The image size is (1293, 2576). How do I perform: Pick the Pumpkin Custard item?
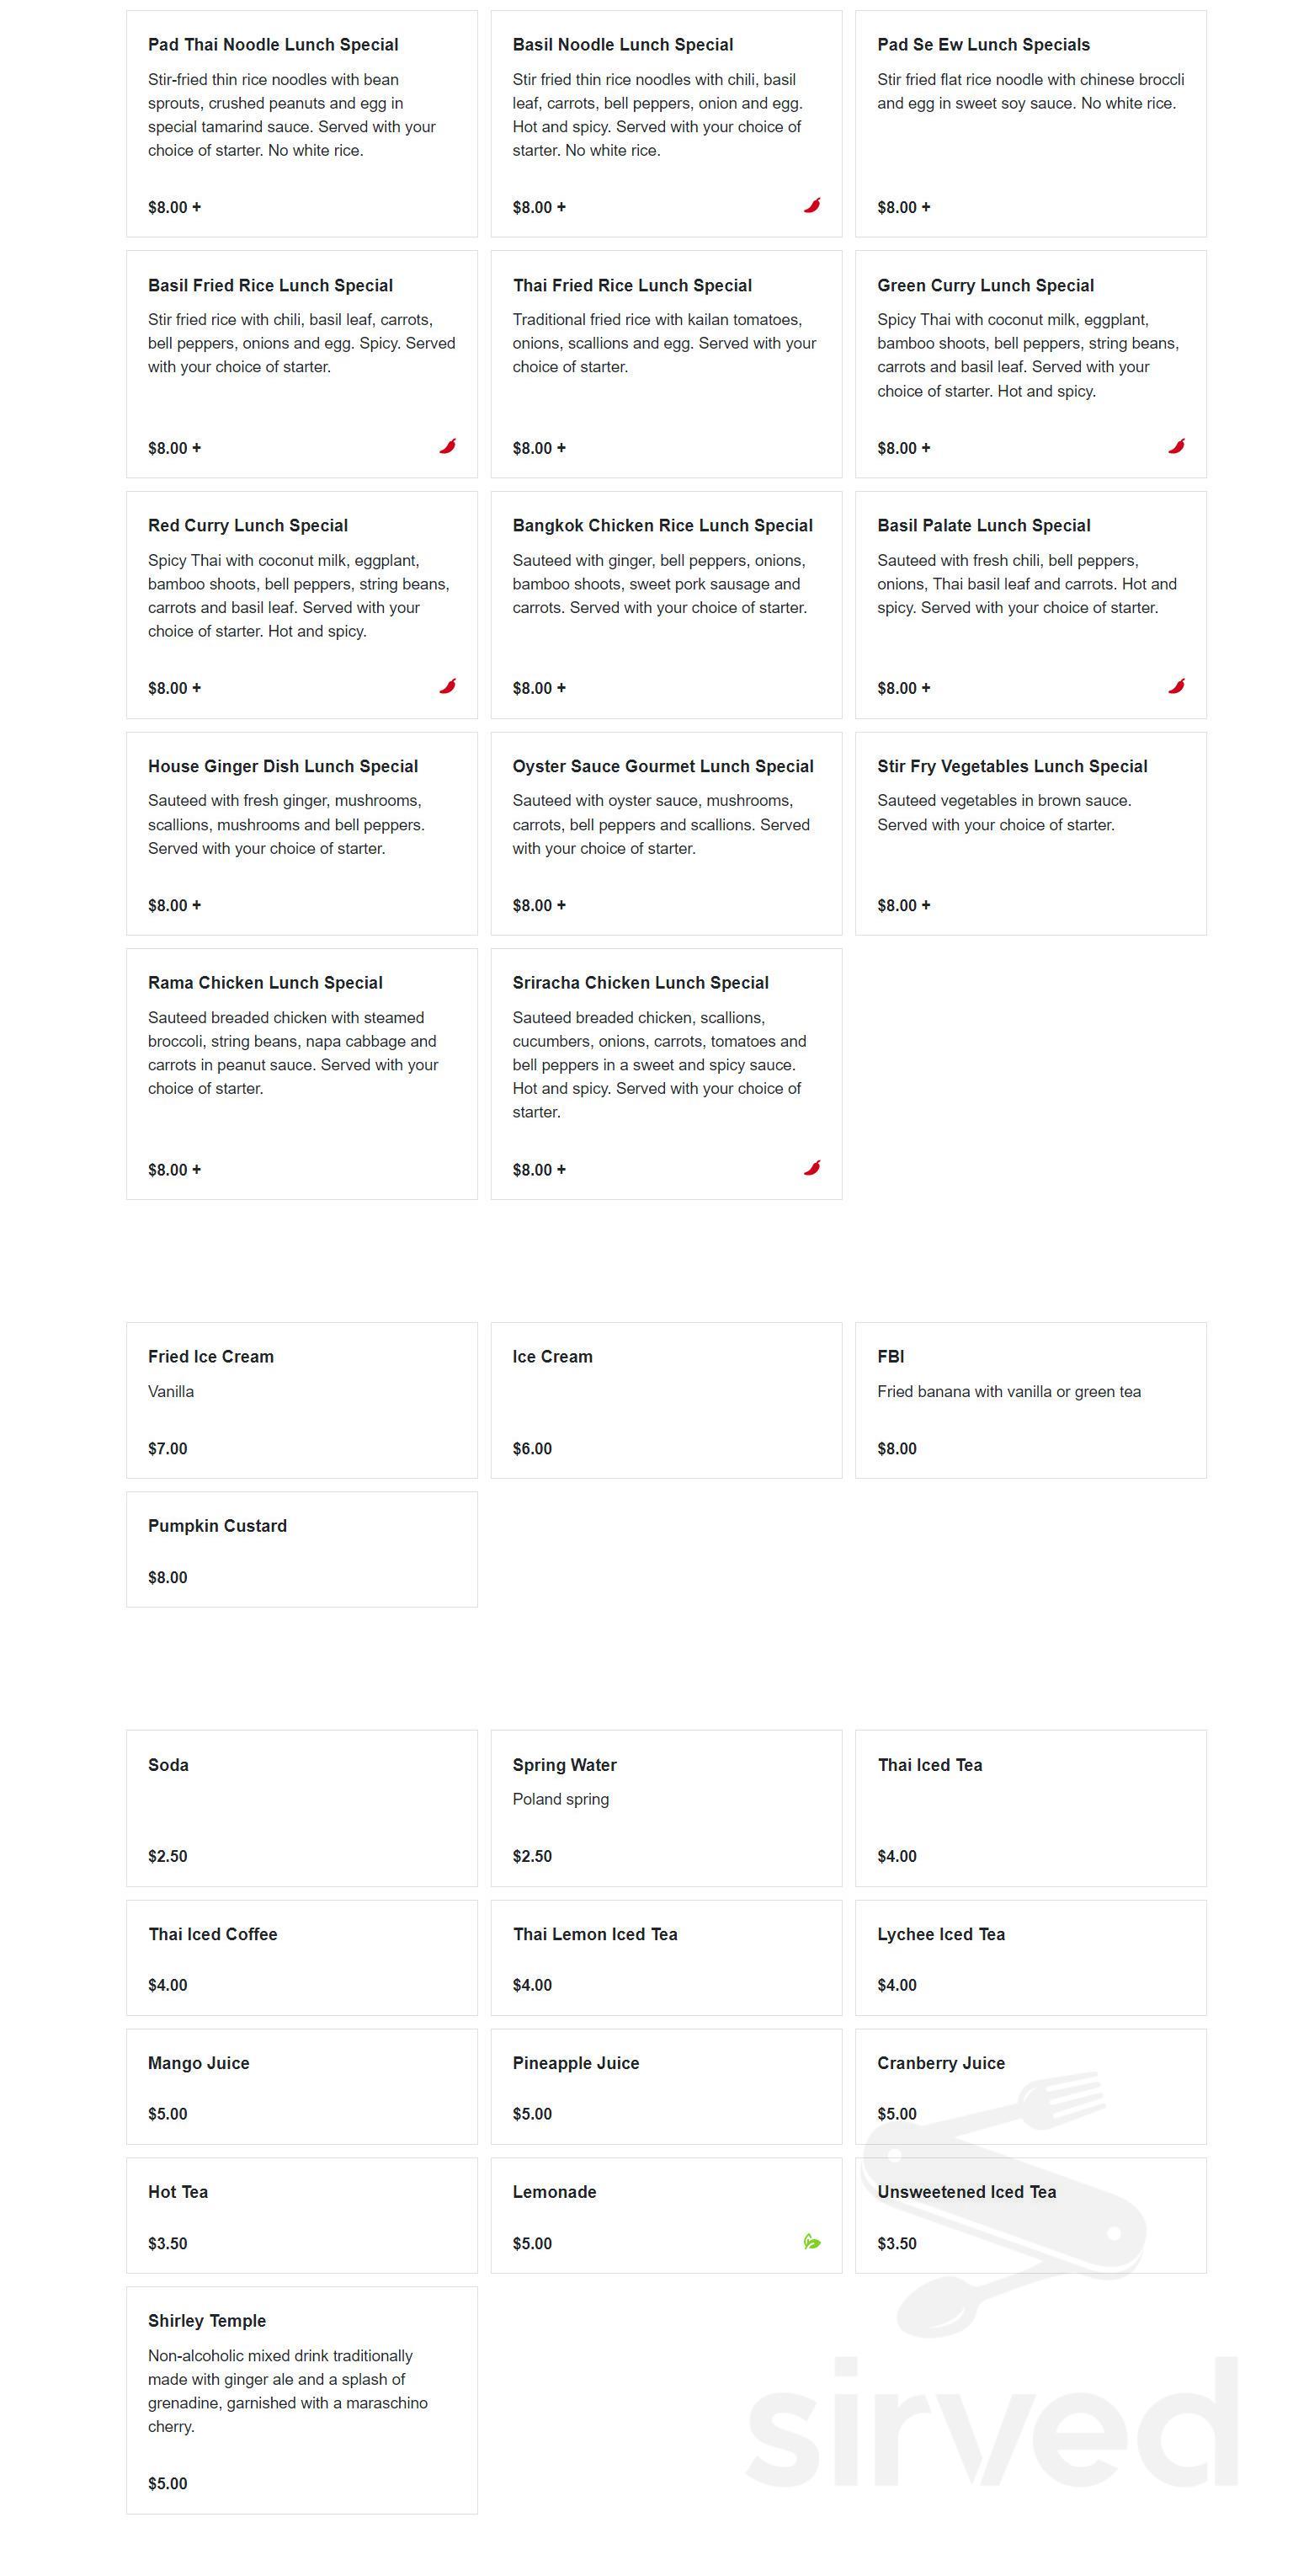tap(302, 1549)
